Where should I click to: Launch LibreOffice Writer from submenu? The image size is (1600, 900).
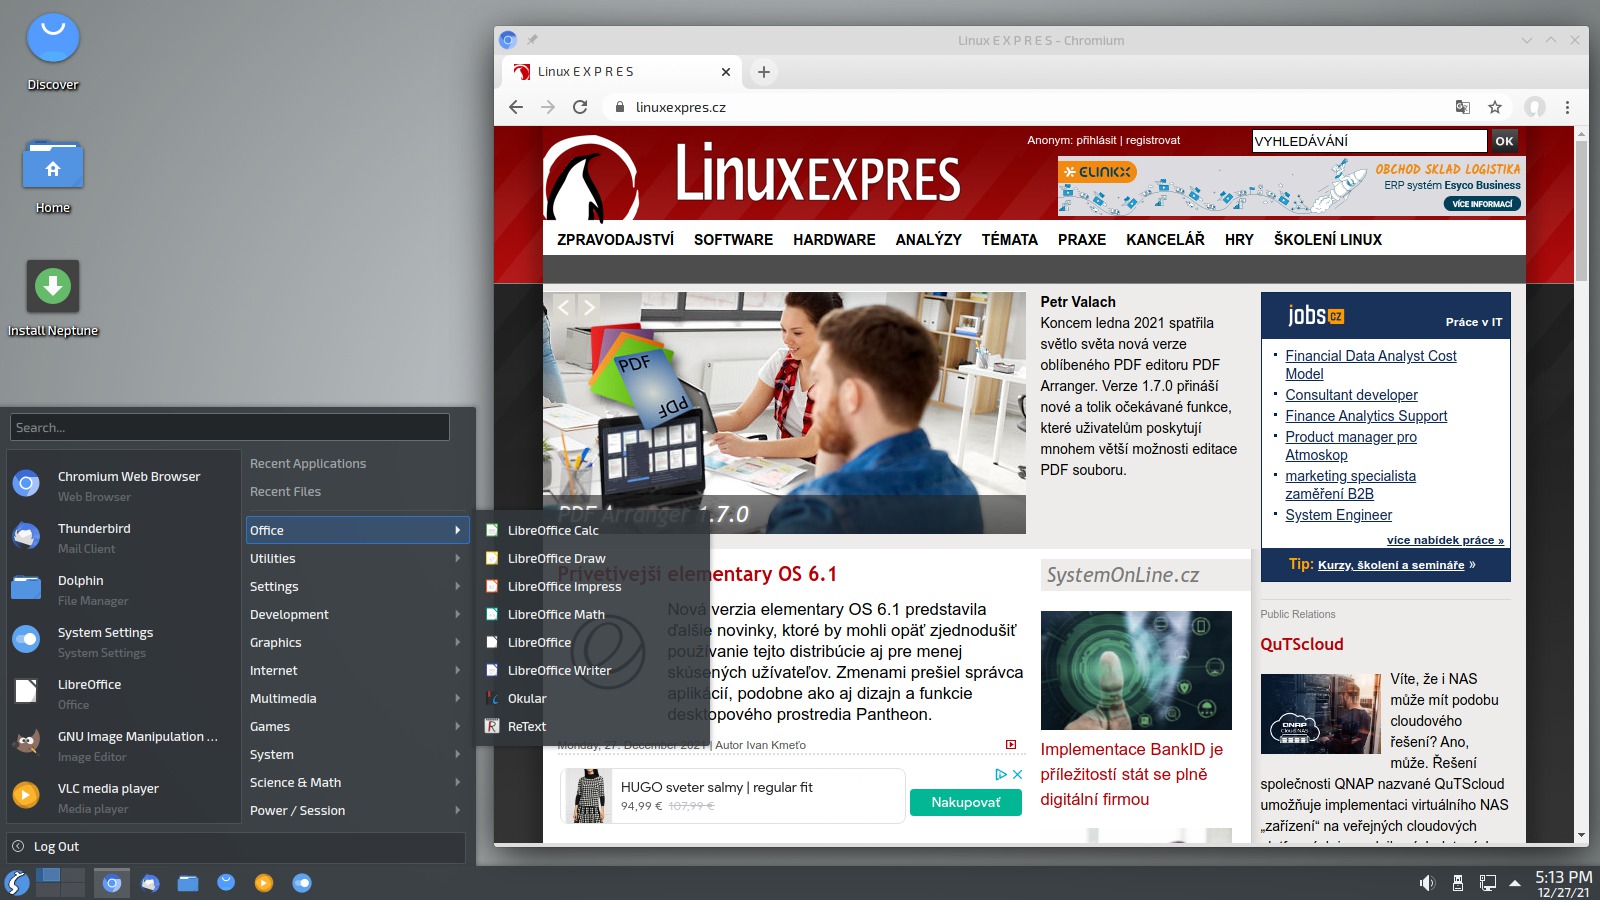593,670
